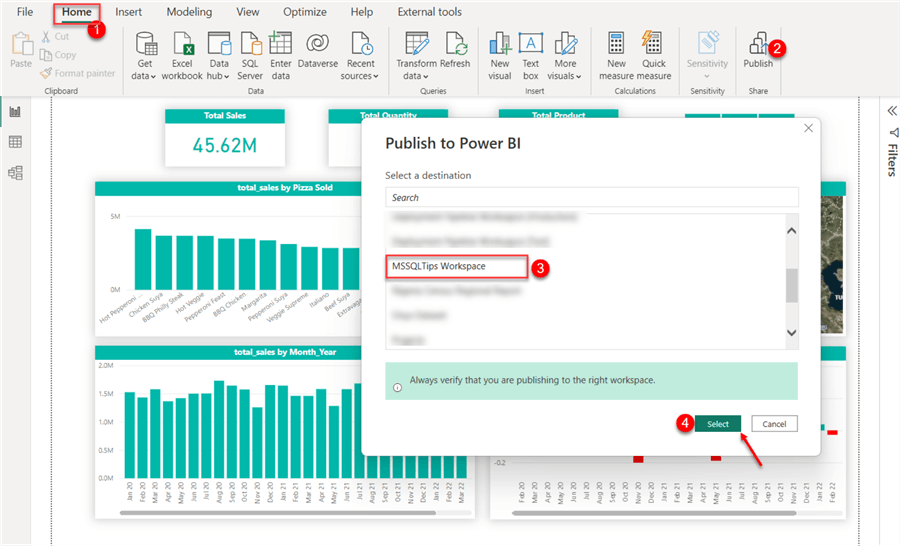Select the Optimize ribbon tab

305,12
